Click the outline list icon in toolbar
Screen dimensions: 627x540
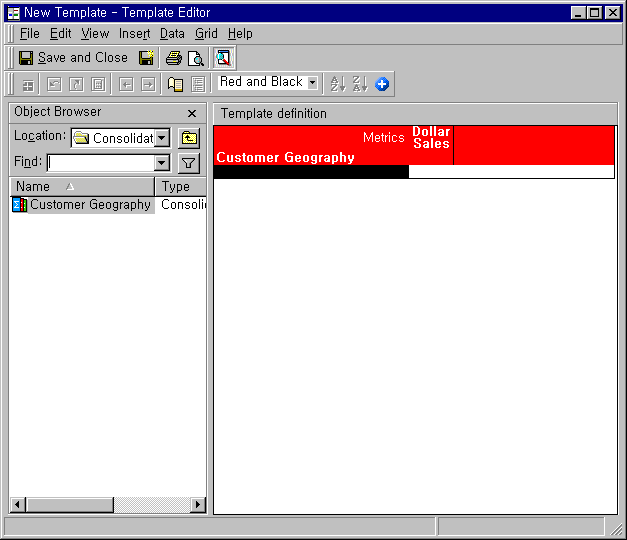[x=198, y=84]
